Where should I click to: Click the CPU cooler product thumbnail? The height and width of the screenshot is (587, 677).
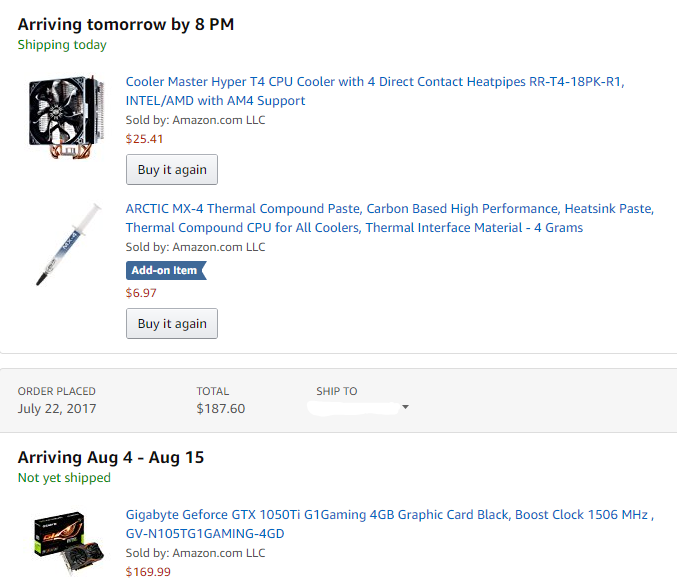[x=66, y=117]
